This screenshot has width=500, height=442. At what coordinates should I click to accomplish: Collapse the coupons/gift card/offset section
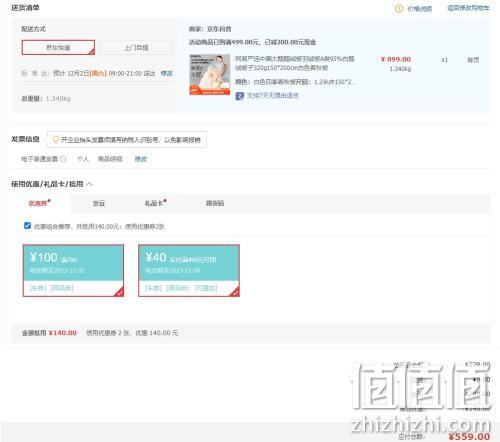(89, 184)
